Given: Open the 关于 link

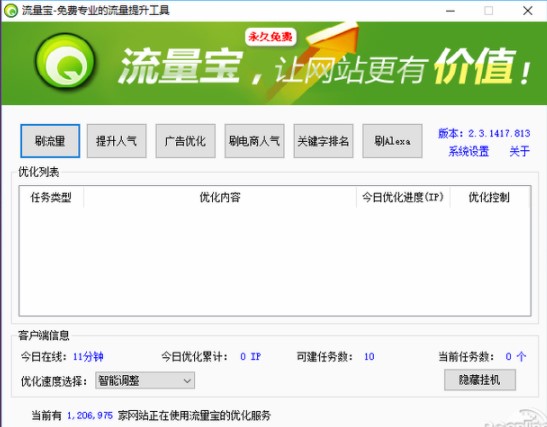Looking at the screenshot, I should (x=519, y=151).
